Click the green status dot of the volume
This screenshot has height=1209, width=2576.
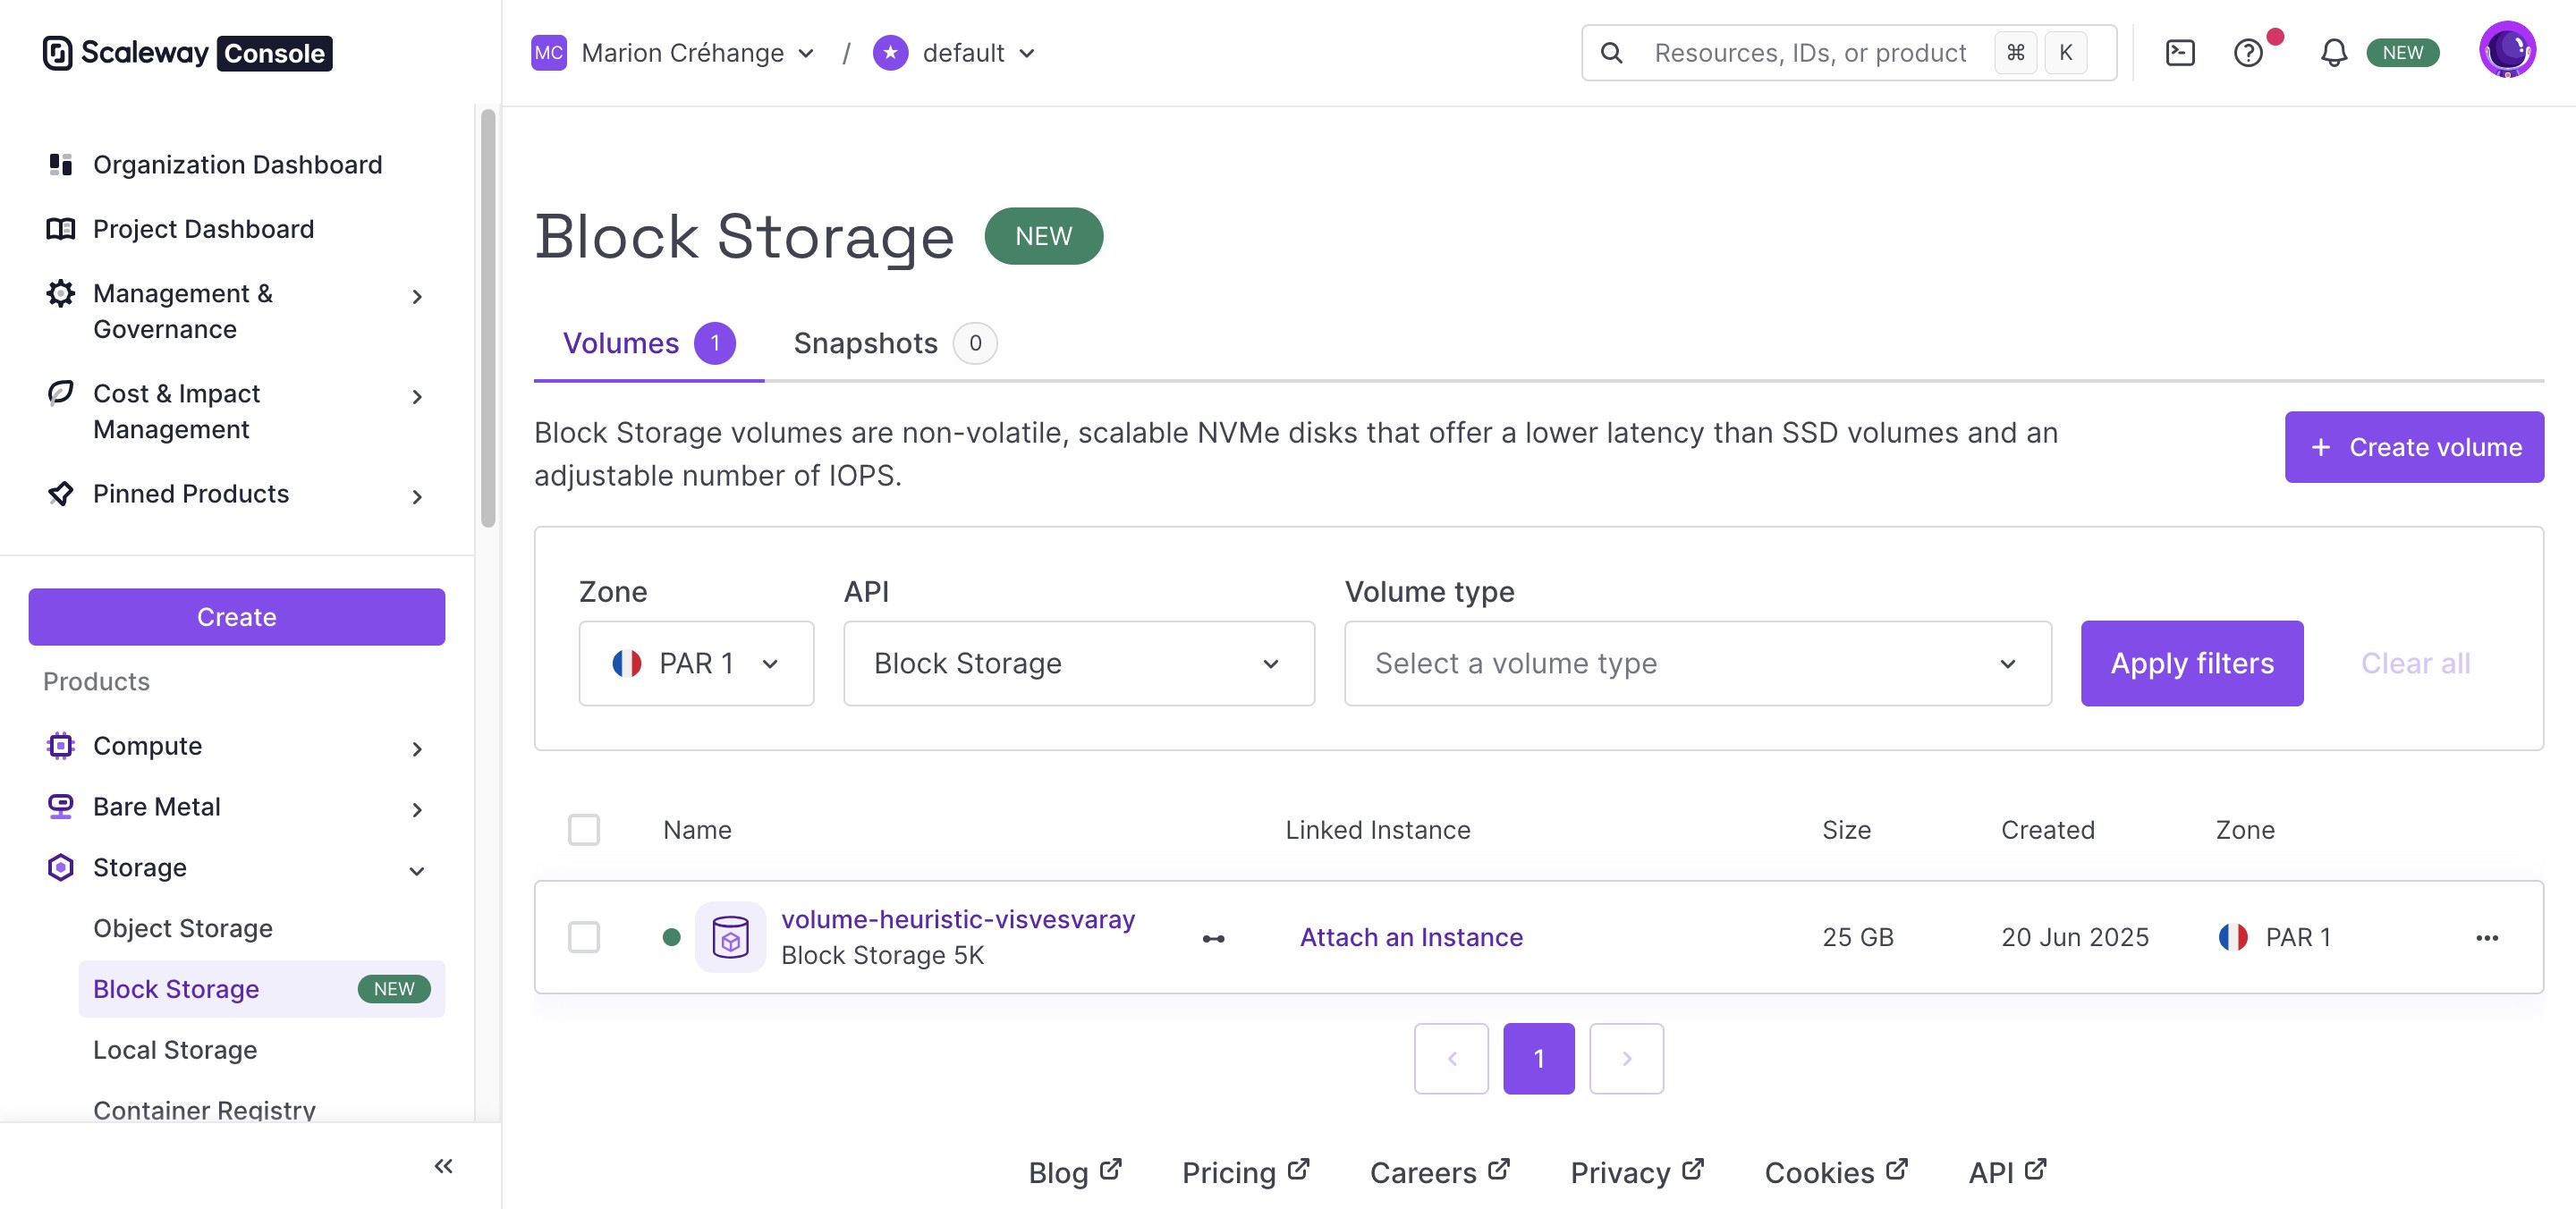tap(672, 937)
